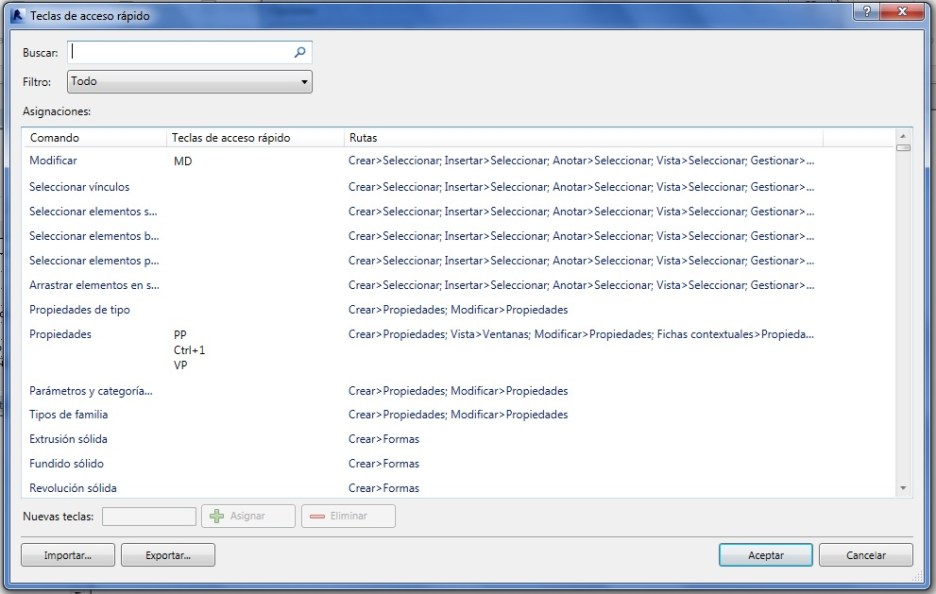Select the Modificar command row
This screenshot has width=936, height=594.
[x=53, y=160]
